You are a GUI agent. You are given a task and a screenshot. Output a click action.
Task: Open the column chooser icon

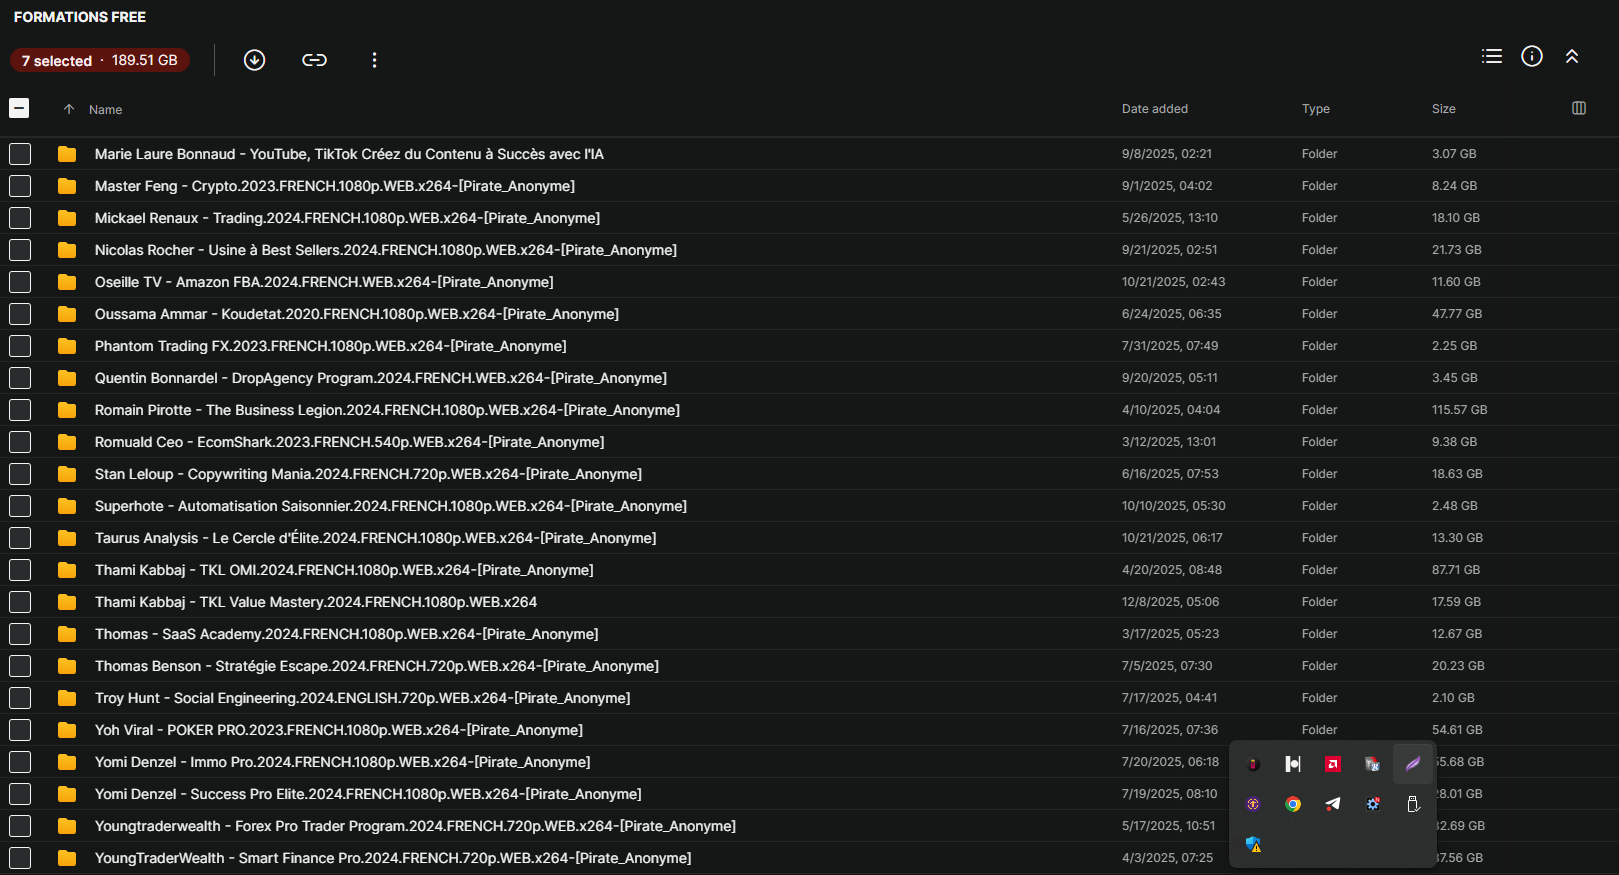[x=1579, y=108]
